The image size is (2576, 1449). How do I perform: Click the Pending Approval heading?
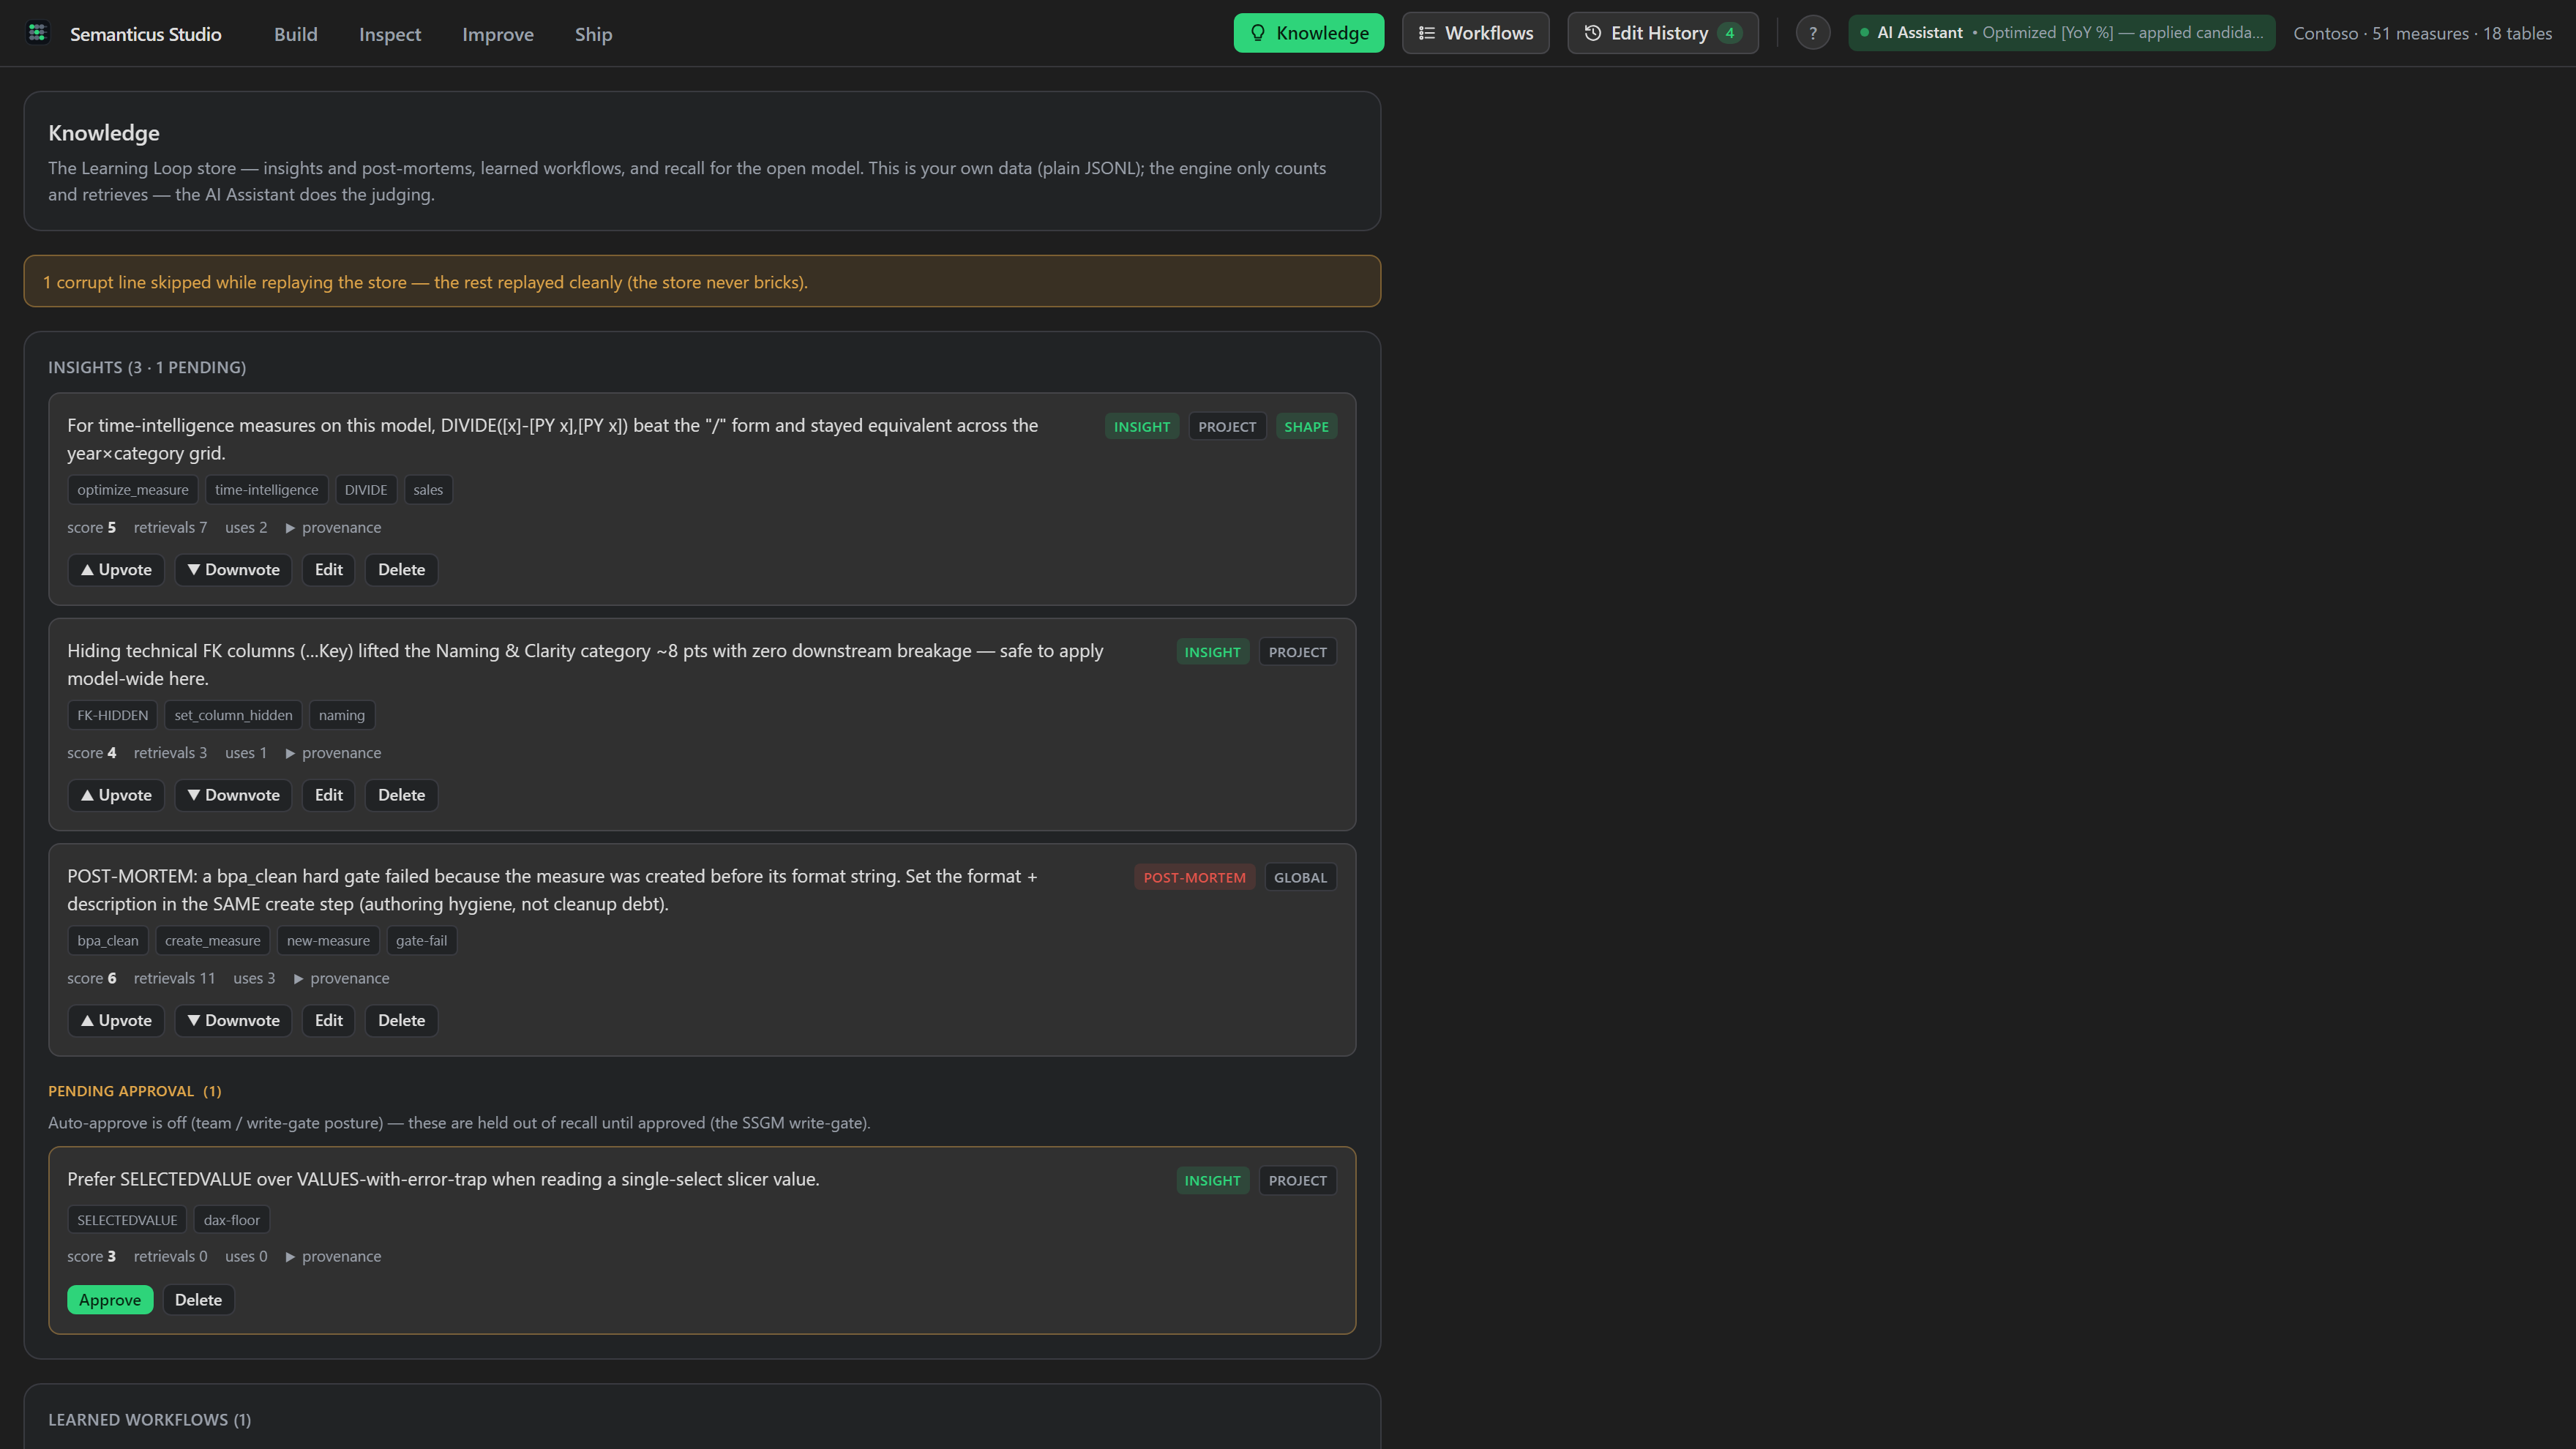tap(135, 1091)
